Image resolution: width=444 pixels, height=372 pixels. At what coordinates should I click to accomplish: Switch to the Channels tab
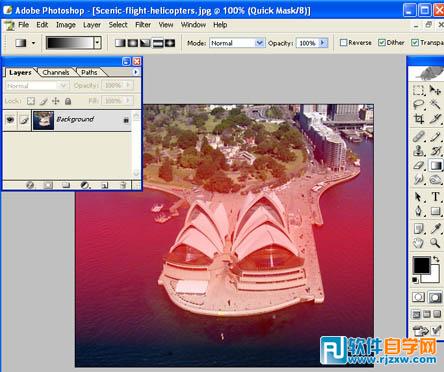click(56, 72)
